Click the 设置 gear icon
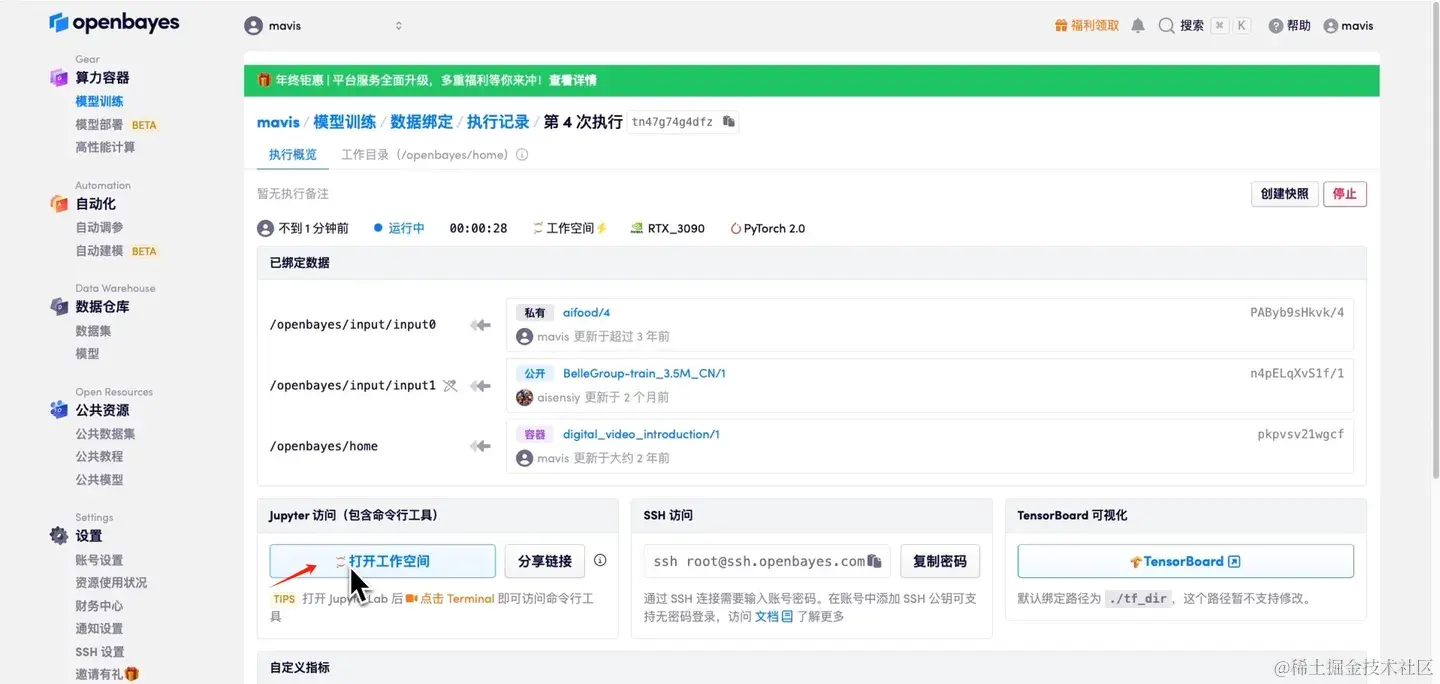The image size is (1440, 684). pyautogui.click(x=59, y=535)
